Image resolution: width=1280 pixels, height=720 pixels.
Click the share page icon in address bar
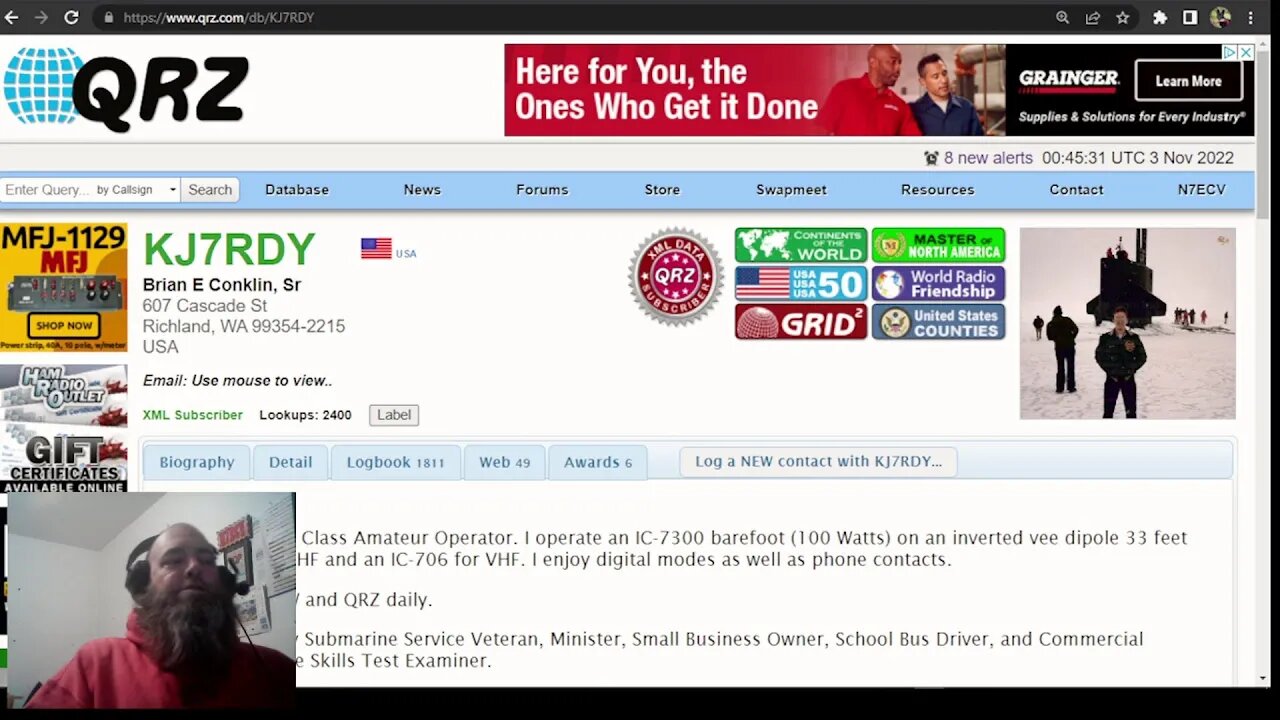(x=1092, y=17)
